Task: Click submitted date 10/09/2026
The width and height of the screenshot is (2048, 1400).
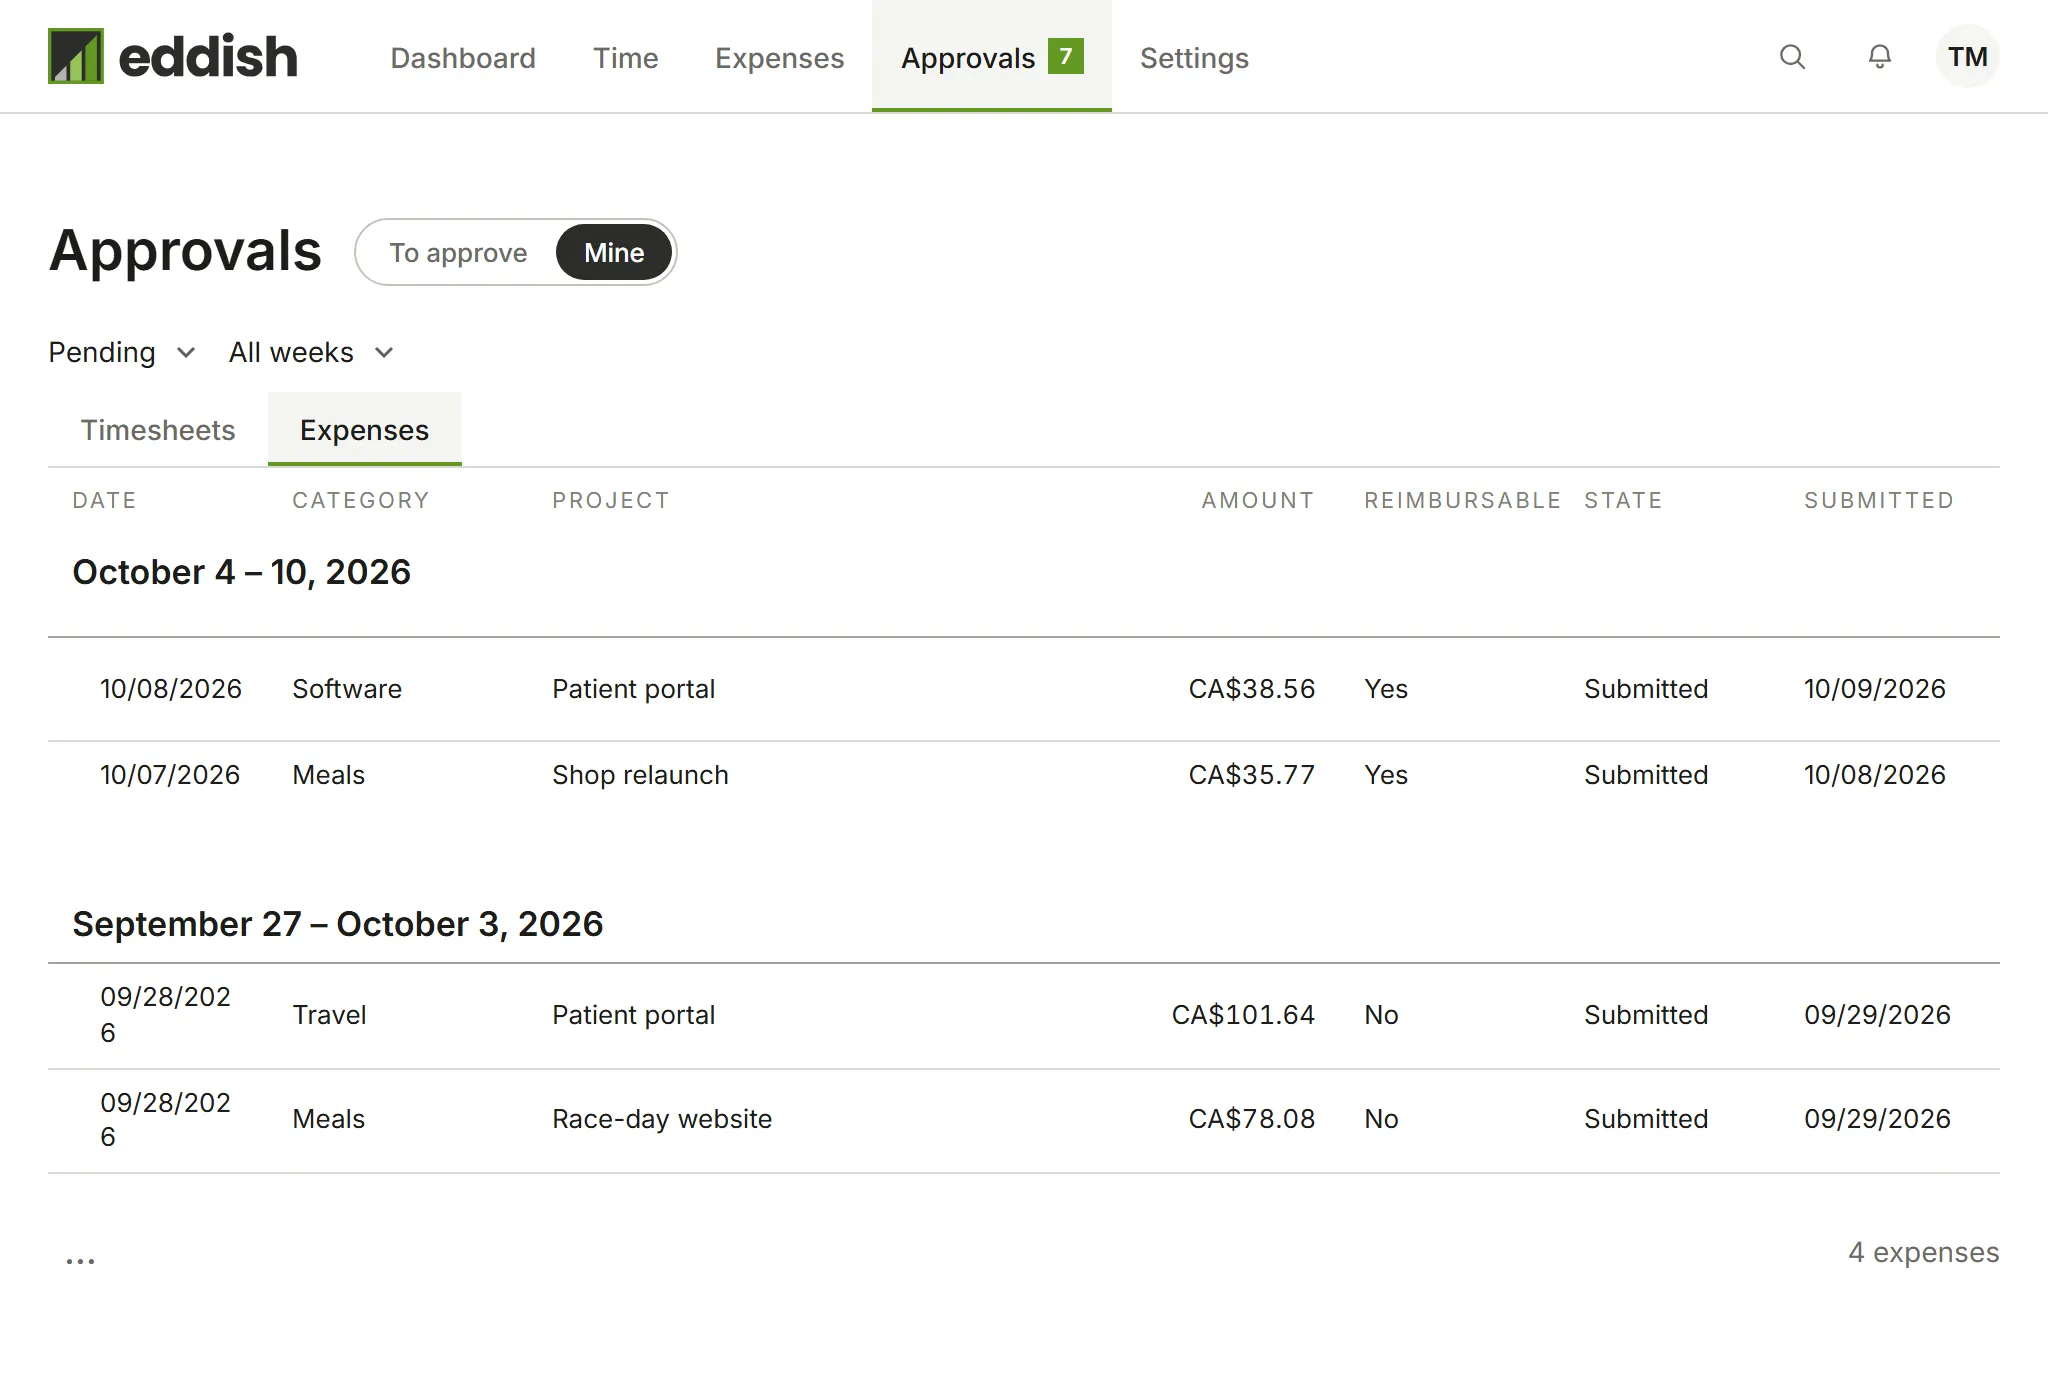Action: (1874, 689)
